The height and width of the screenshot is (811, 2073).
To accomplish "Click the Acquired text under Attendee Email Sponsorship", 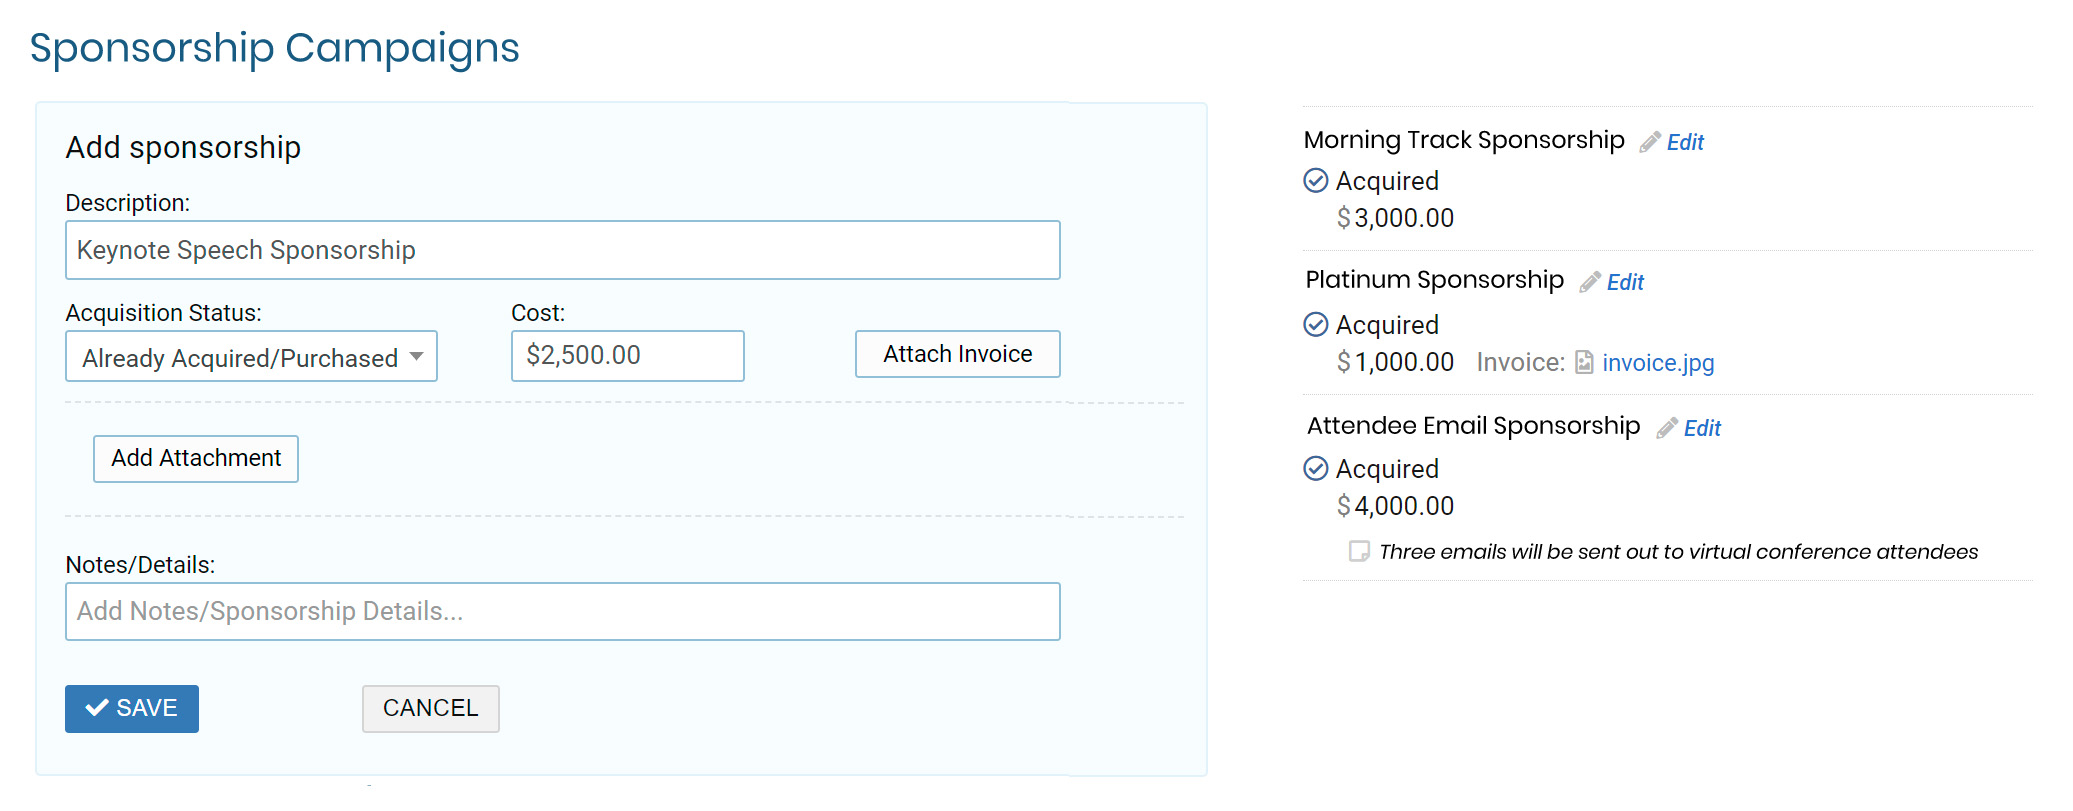I will [x=1387, y=469].
